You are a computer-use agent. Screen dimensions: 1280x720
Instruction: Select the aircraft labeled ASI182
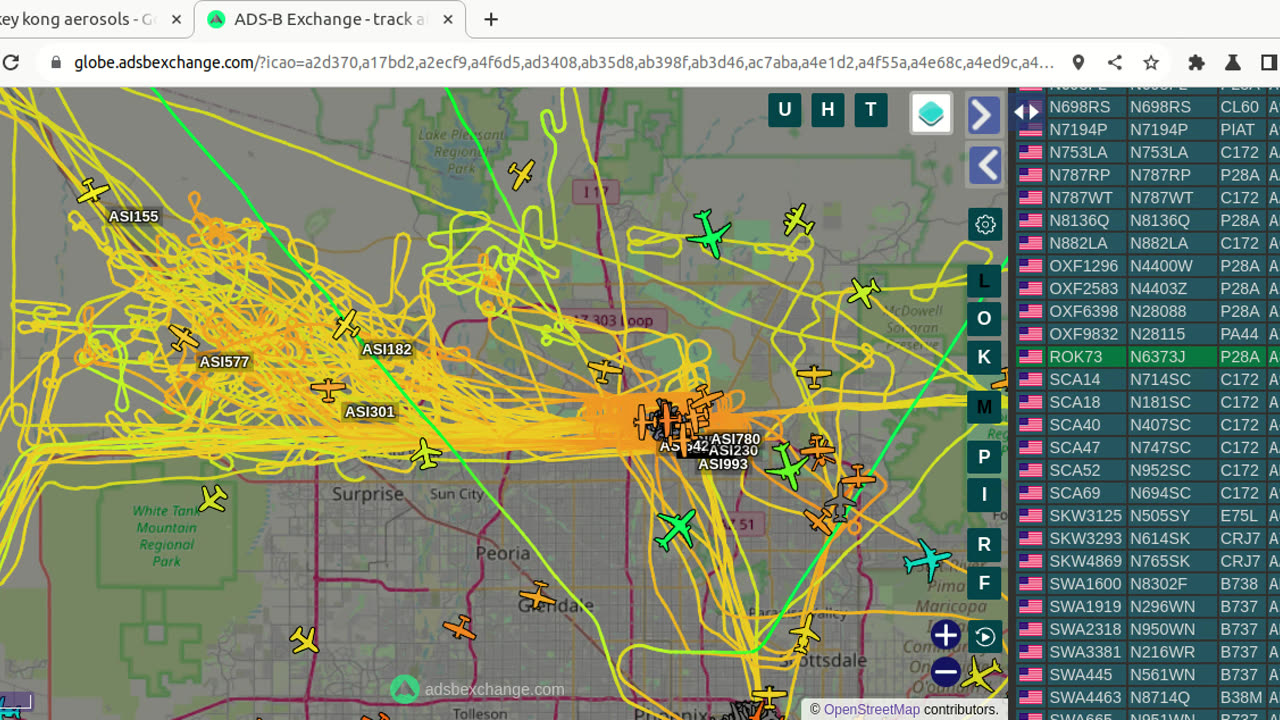click(x=346, y=325)
